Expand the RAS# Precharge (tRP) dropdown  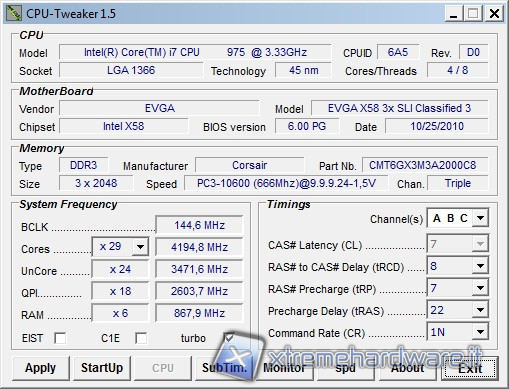(458, 288)
